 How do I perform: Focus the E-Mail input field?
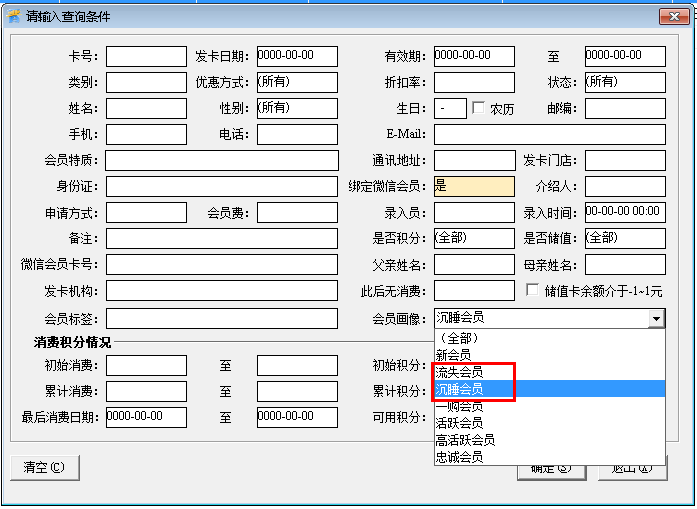[x=549, y=134]
